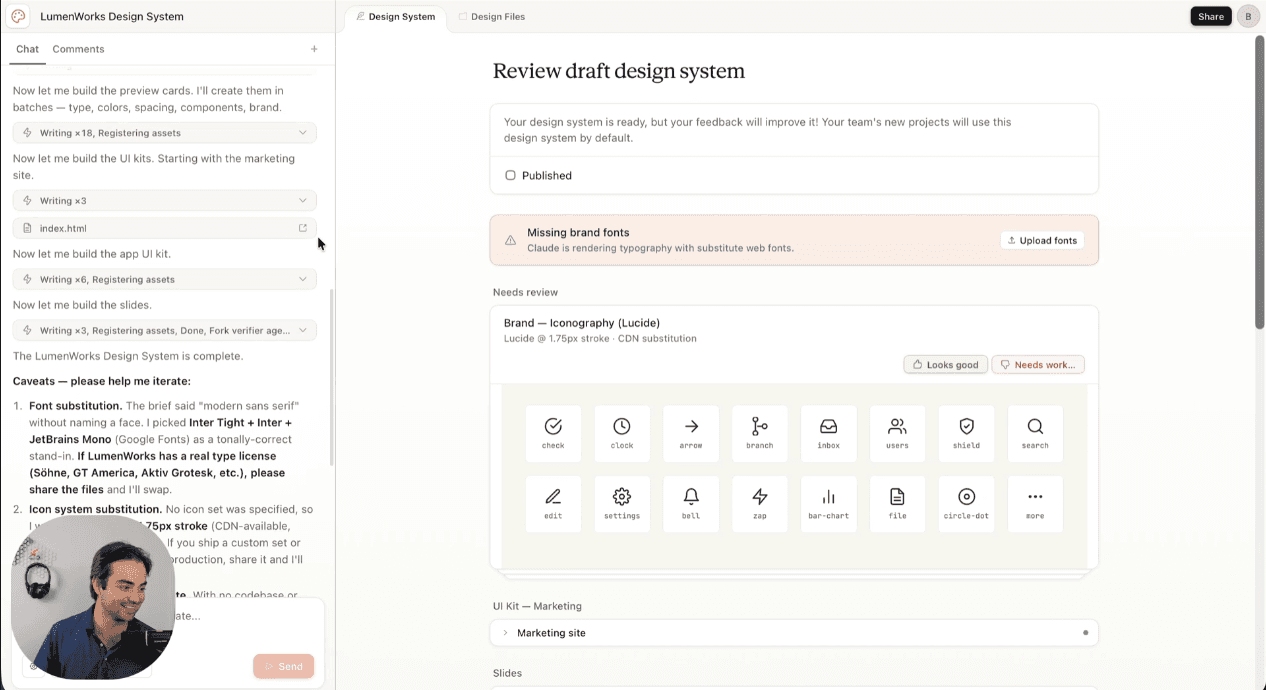
Task: Select the zap lightning icon tile
Action: click(x=759, y=503)
